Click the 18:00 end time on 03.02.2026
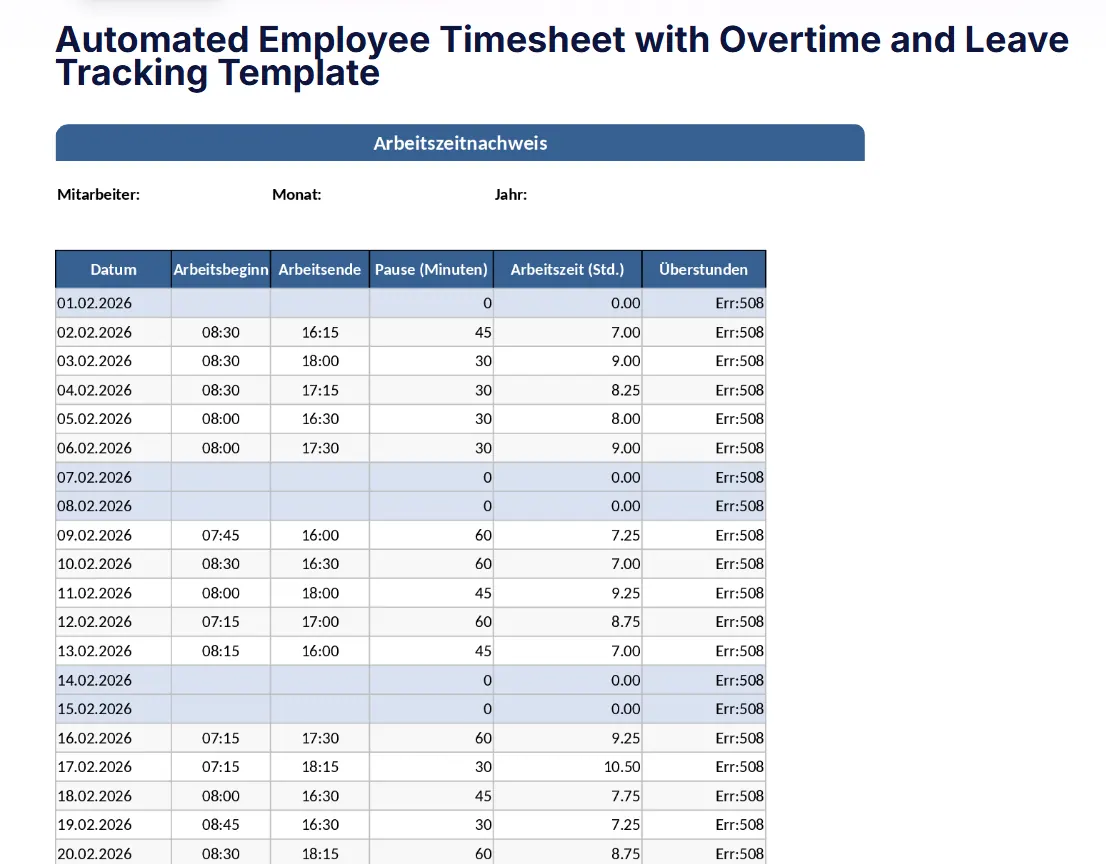Screen dimensions: 1106x864 [x=320, y=361]
